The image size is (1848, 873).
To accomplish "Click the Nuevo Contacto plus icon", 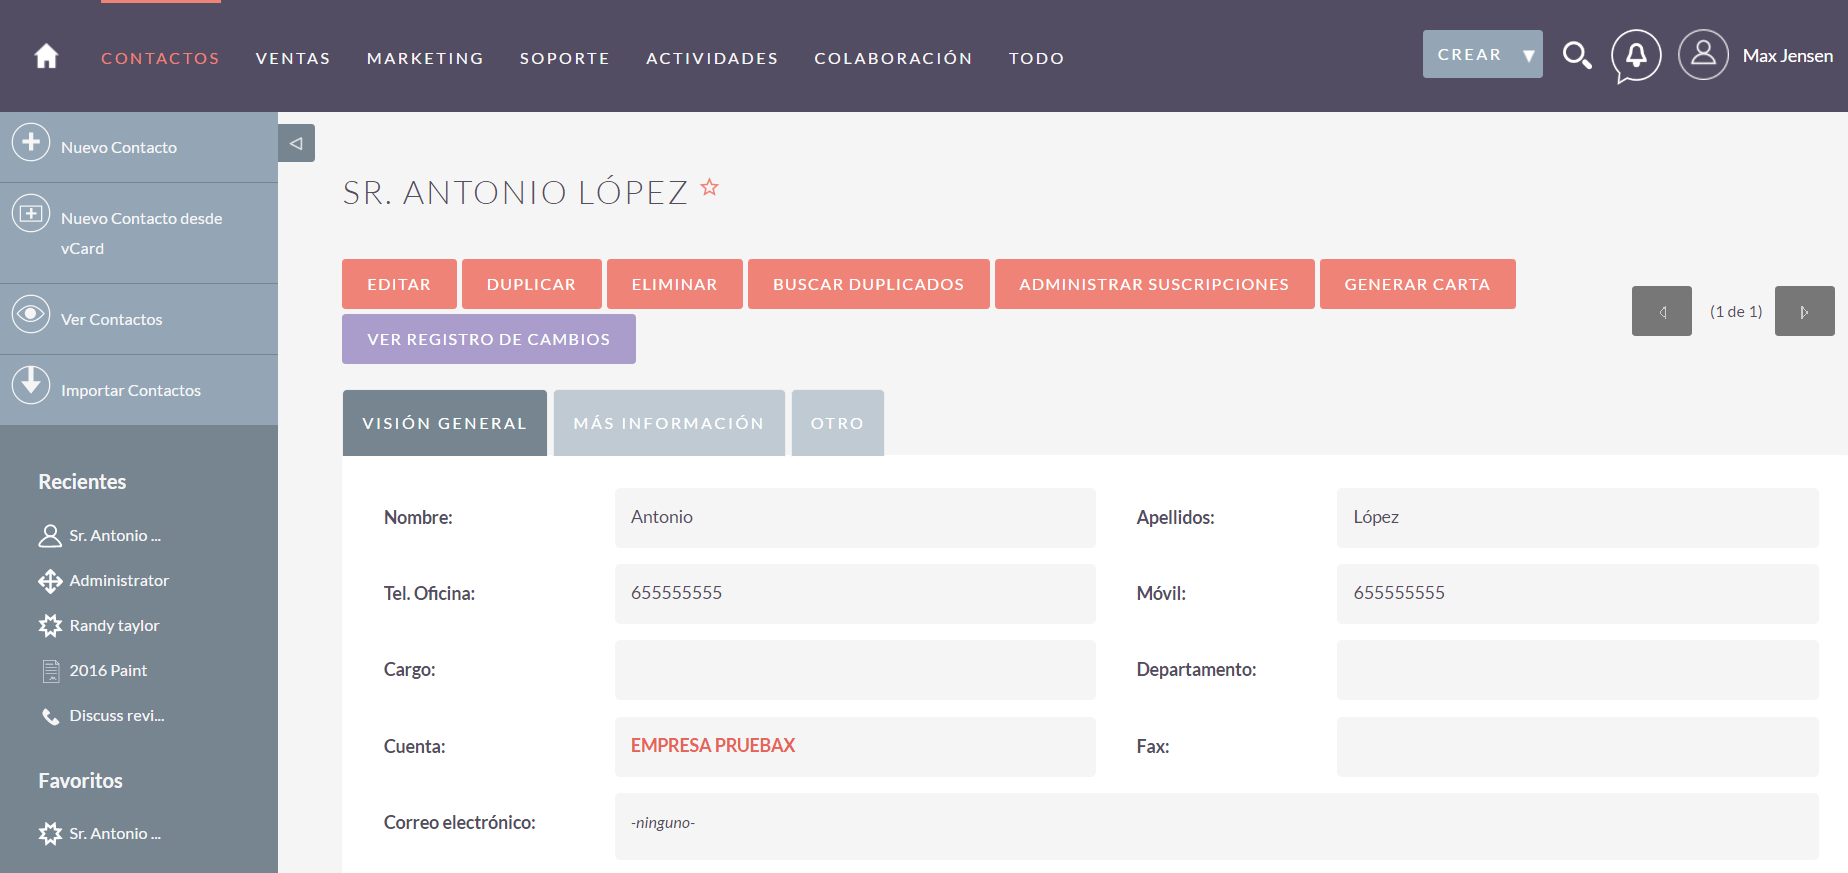I will (31, 142).
